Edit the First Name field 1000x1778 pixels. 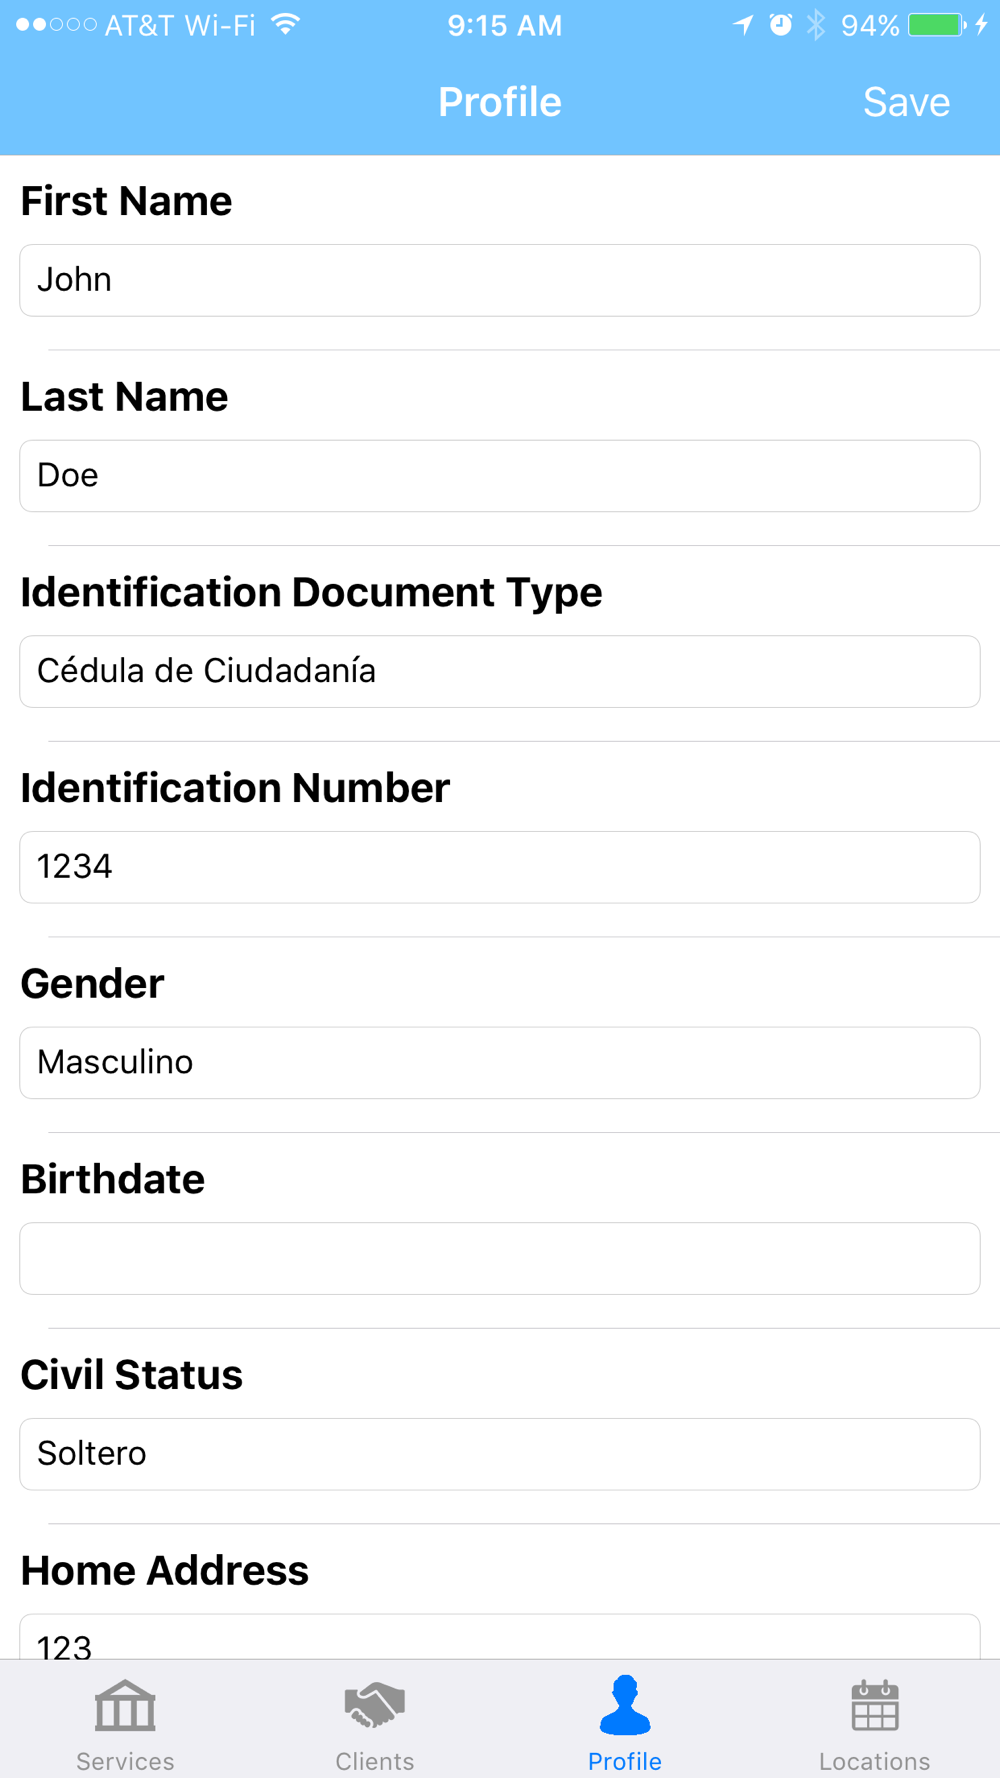pos(500,280)
